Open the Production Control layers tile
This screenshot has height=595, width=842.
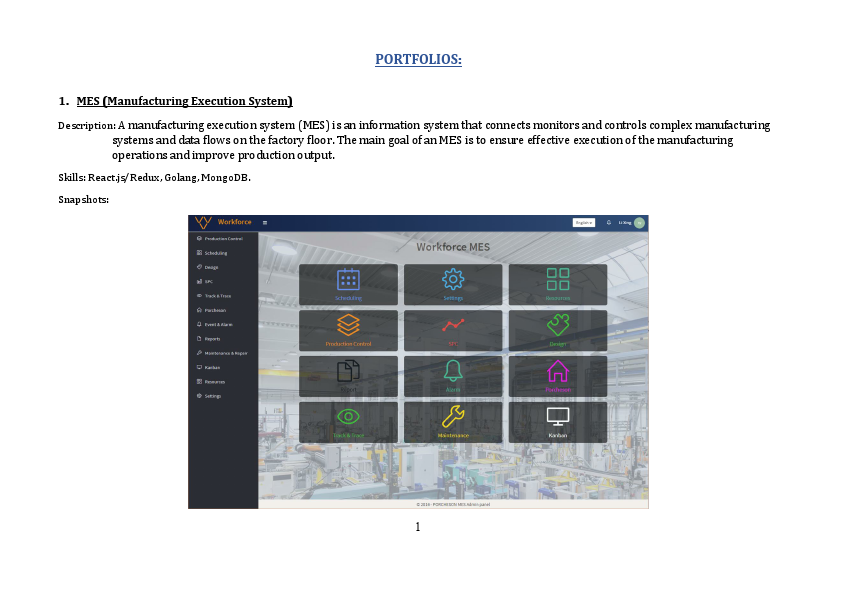pyautogui.click(x=349, y=330)
